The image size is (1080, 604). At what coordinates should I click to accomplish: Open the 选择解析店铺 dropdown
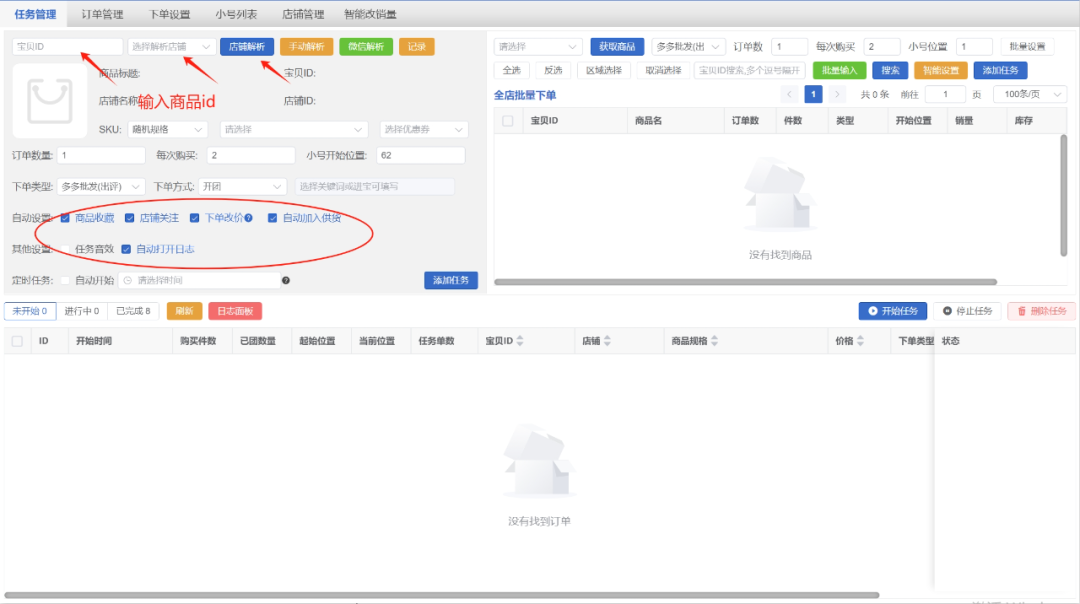click(x=171, y=46)
